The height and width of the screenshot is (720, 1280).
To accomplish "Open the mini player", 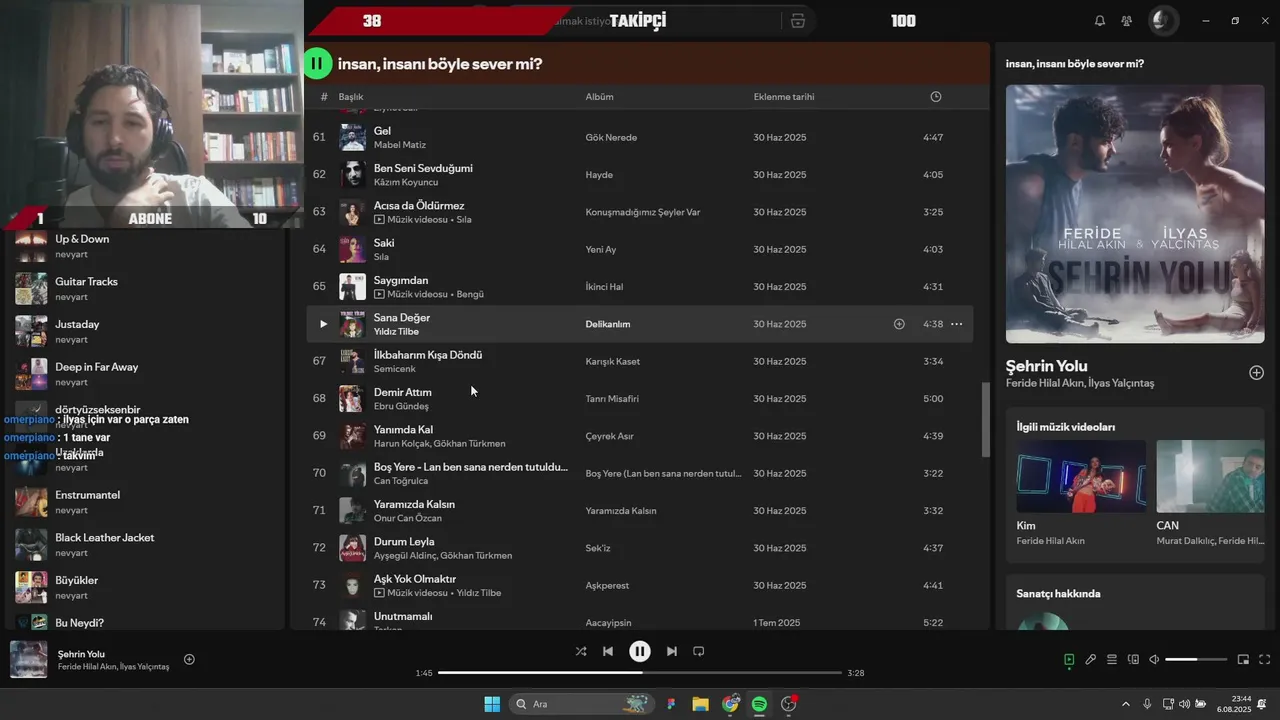I will 1243,660.
